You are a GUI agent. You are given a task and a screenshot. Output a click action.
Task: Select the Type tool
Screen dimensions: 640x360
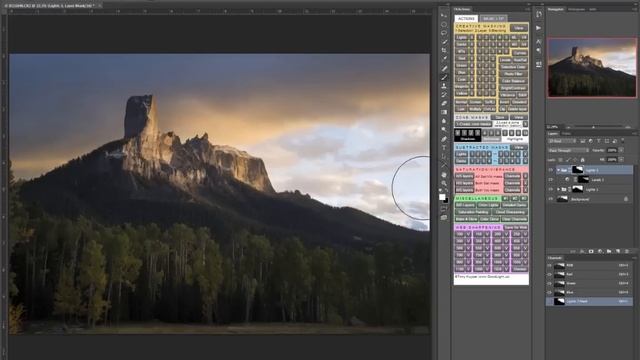click(x=444, y=147)
